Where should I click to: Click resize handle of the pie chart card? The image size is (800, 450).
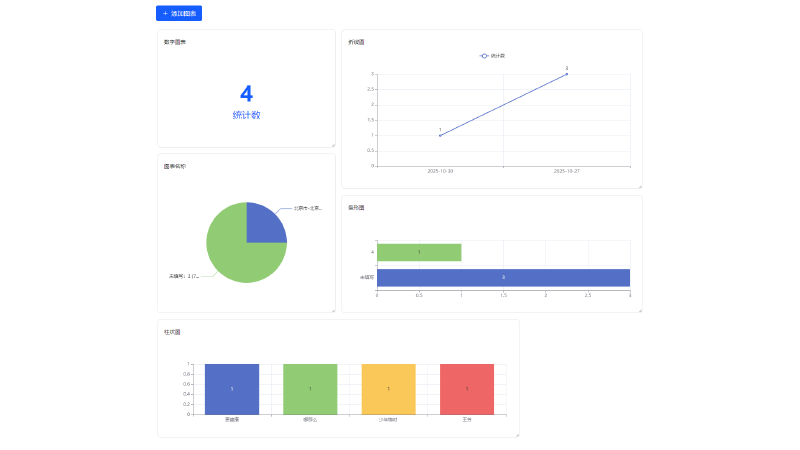[x=333, y=310]
